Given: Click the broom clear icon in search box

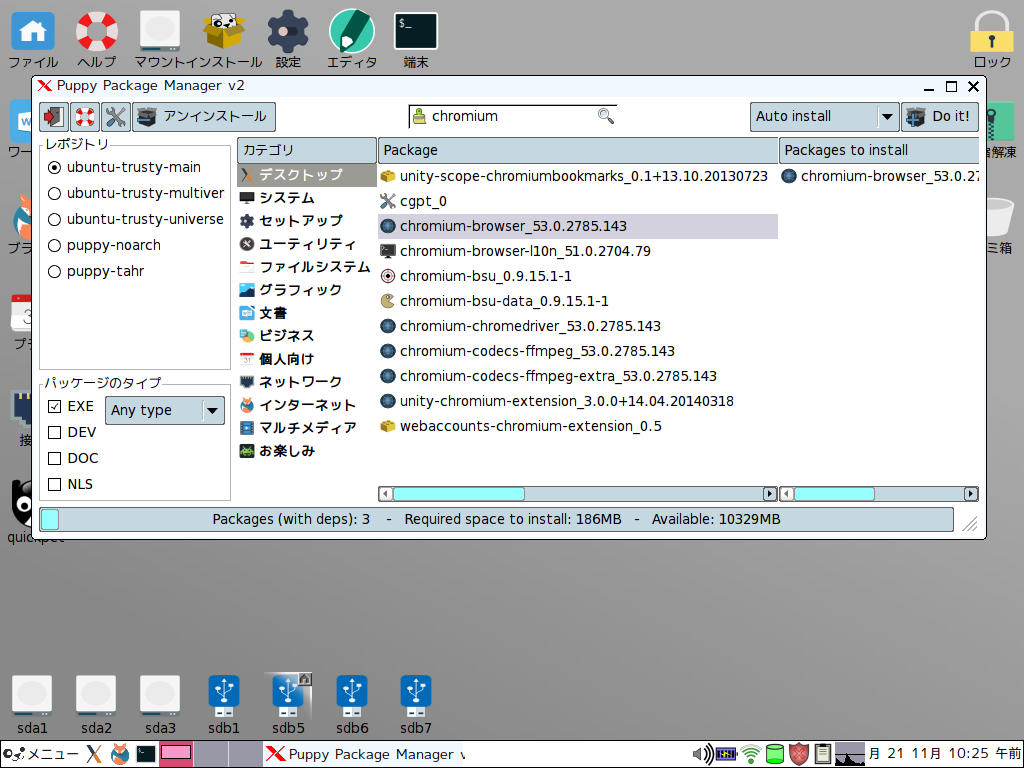Looking at the screenshot, I should [419, 116].
